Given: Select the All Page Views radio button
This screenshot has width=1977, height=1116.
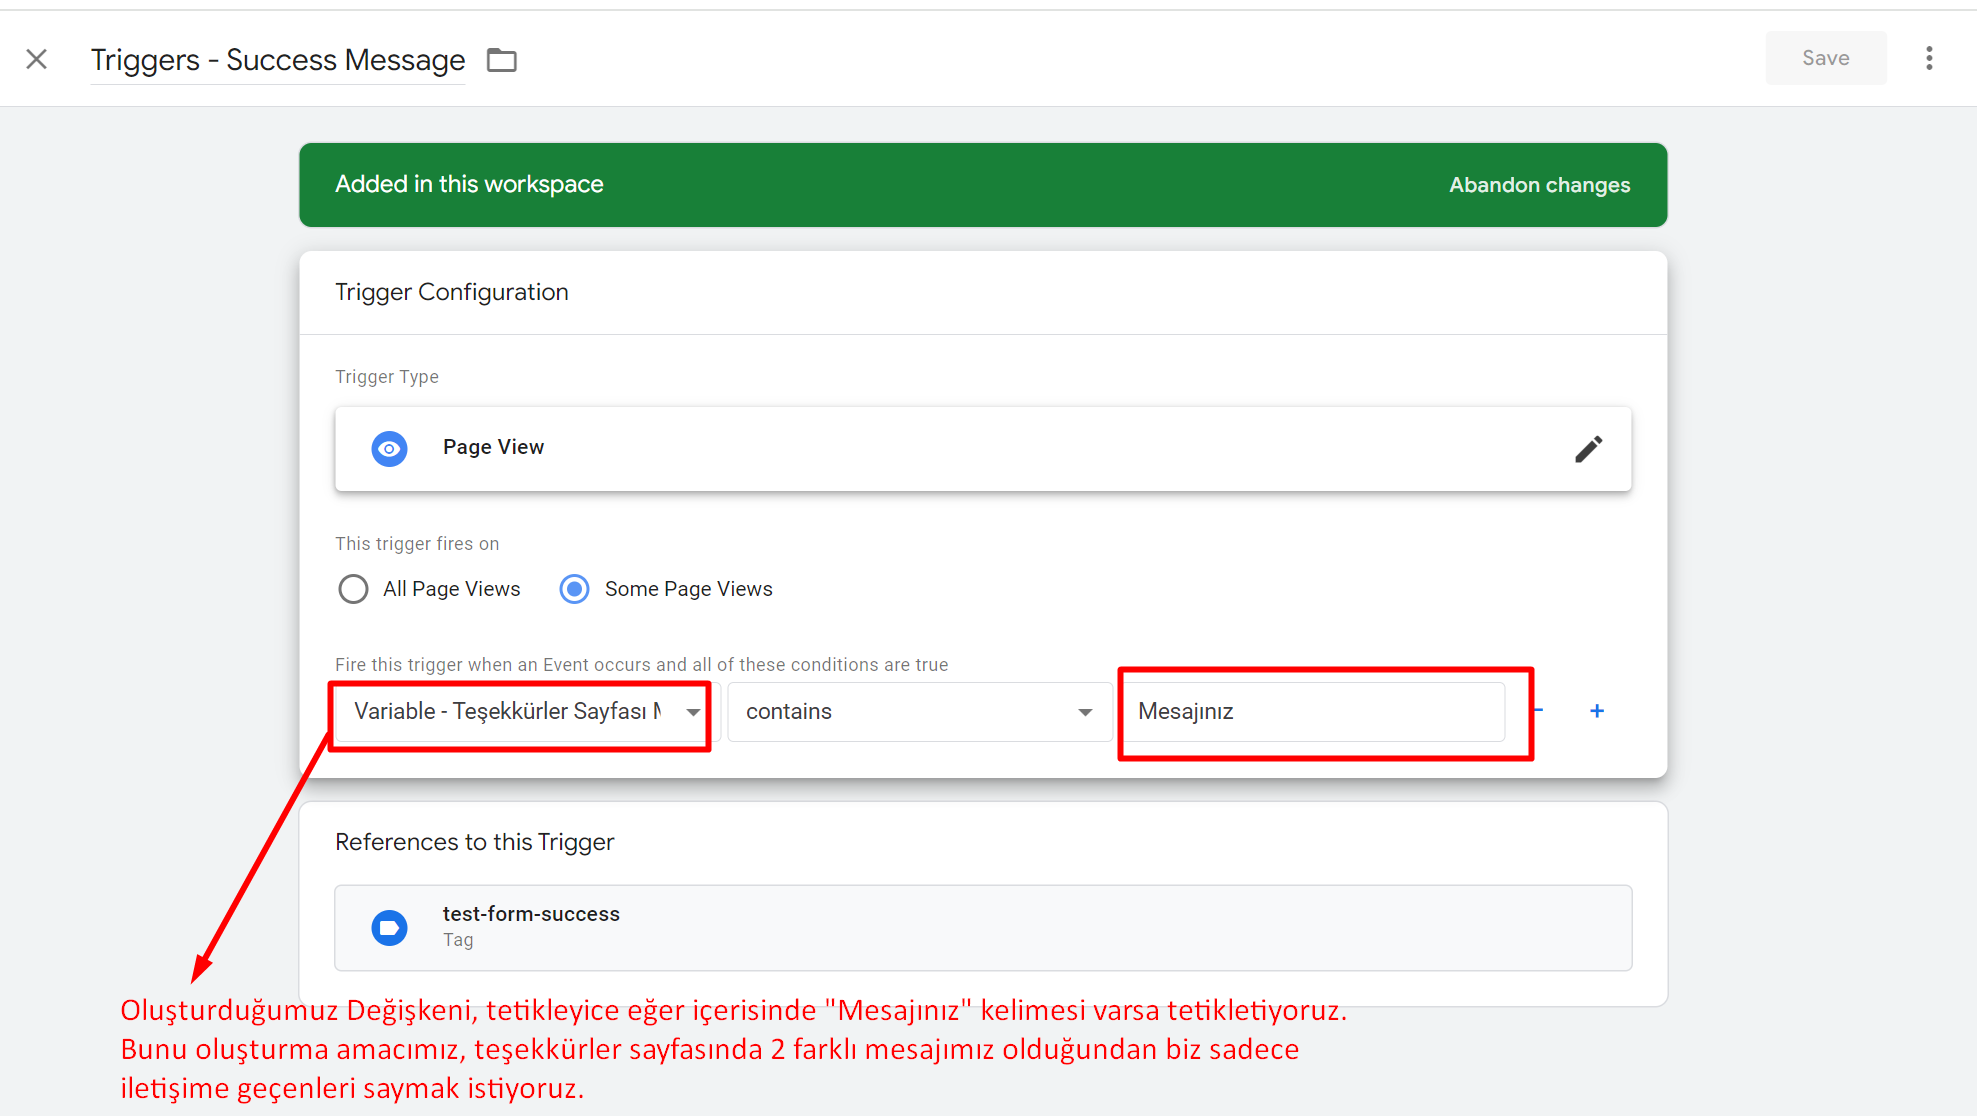Looking at the screenshot, I should click(353, 589).
